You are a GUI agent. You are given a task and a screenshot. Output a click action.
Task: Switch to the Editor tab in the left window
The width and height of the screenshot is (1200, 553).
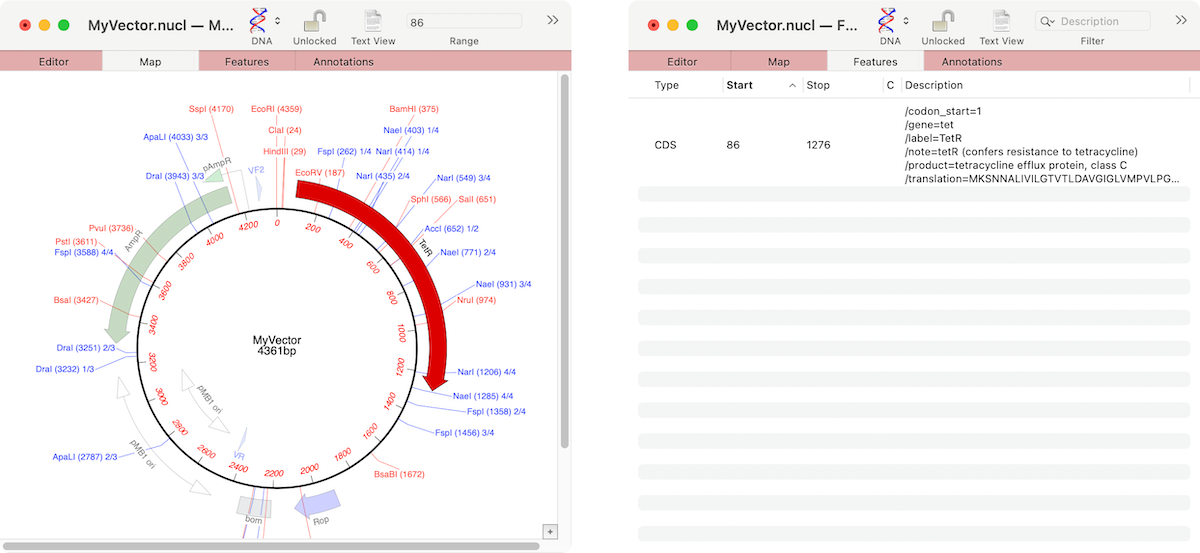pos(53,61)
